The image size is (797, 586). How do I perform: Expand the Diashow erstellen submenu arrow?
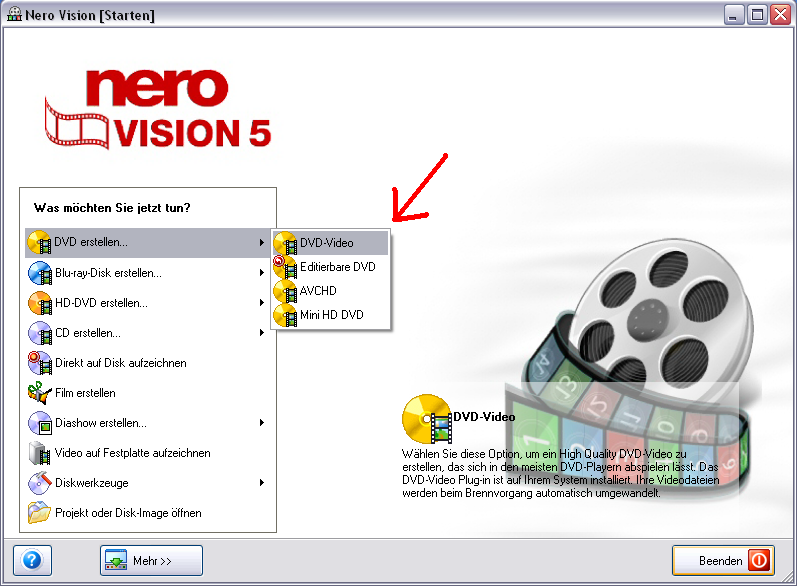(262, 423)
